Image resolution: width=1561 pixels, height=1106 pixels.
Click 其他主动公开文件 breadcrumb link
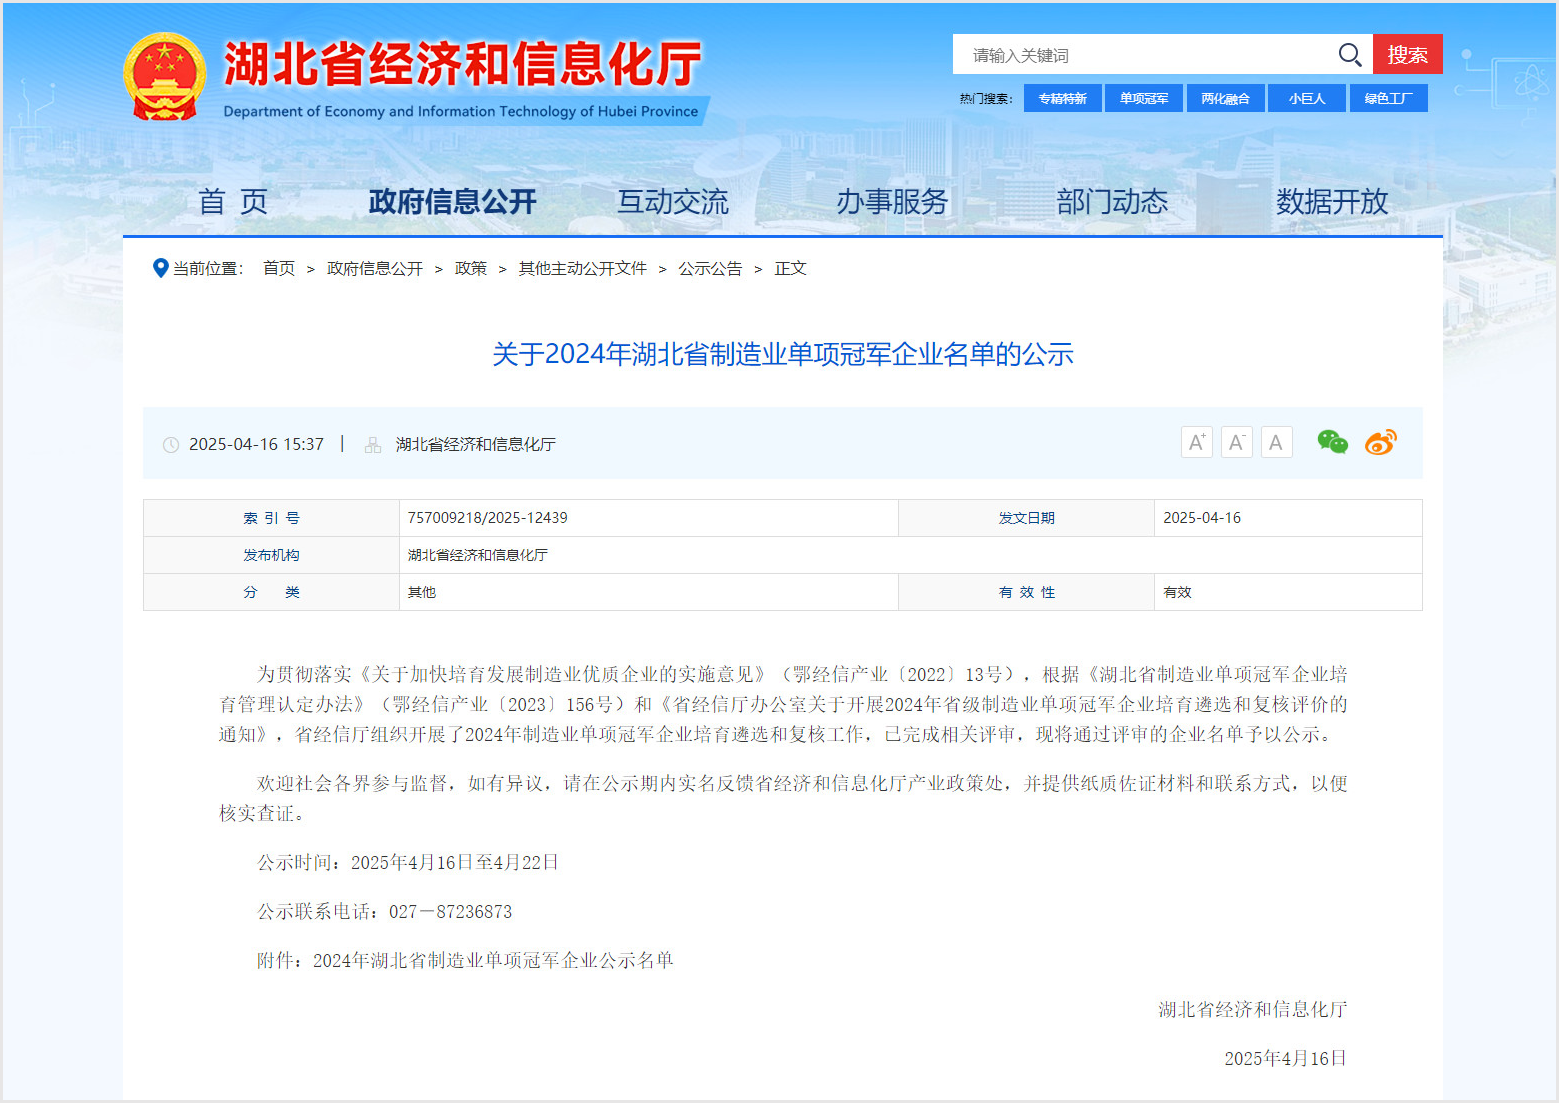[x=582, y=268]
